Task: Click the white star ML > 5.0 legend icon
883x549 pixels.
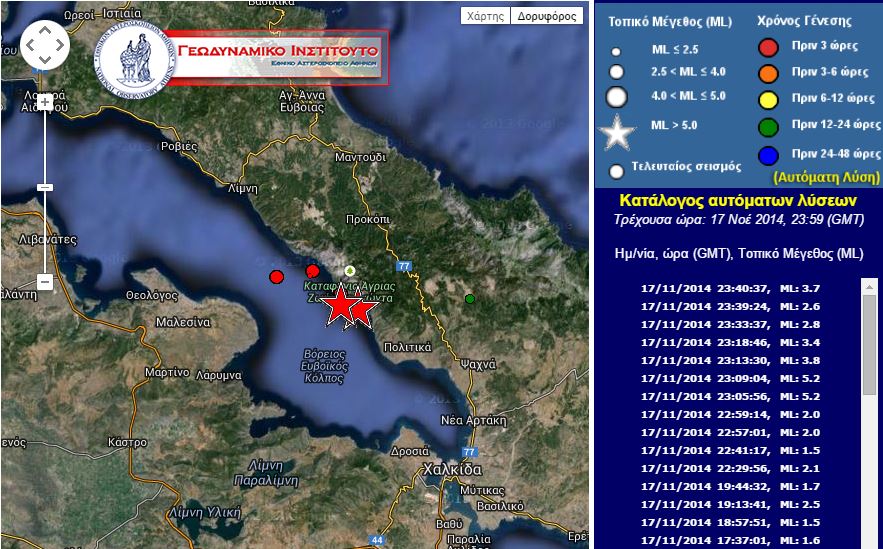Action: (x=617, y=131)
